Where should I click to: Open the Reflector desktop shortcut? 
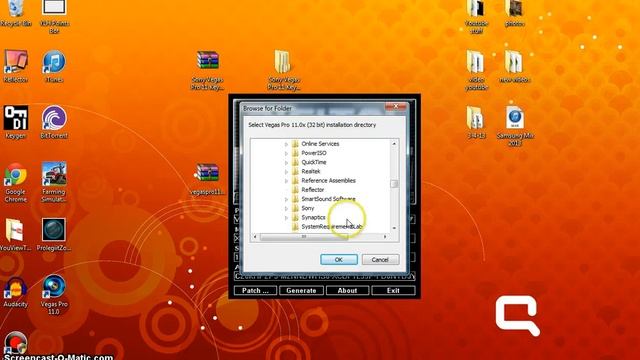(x=16, y=67)
